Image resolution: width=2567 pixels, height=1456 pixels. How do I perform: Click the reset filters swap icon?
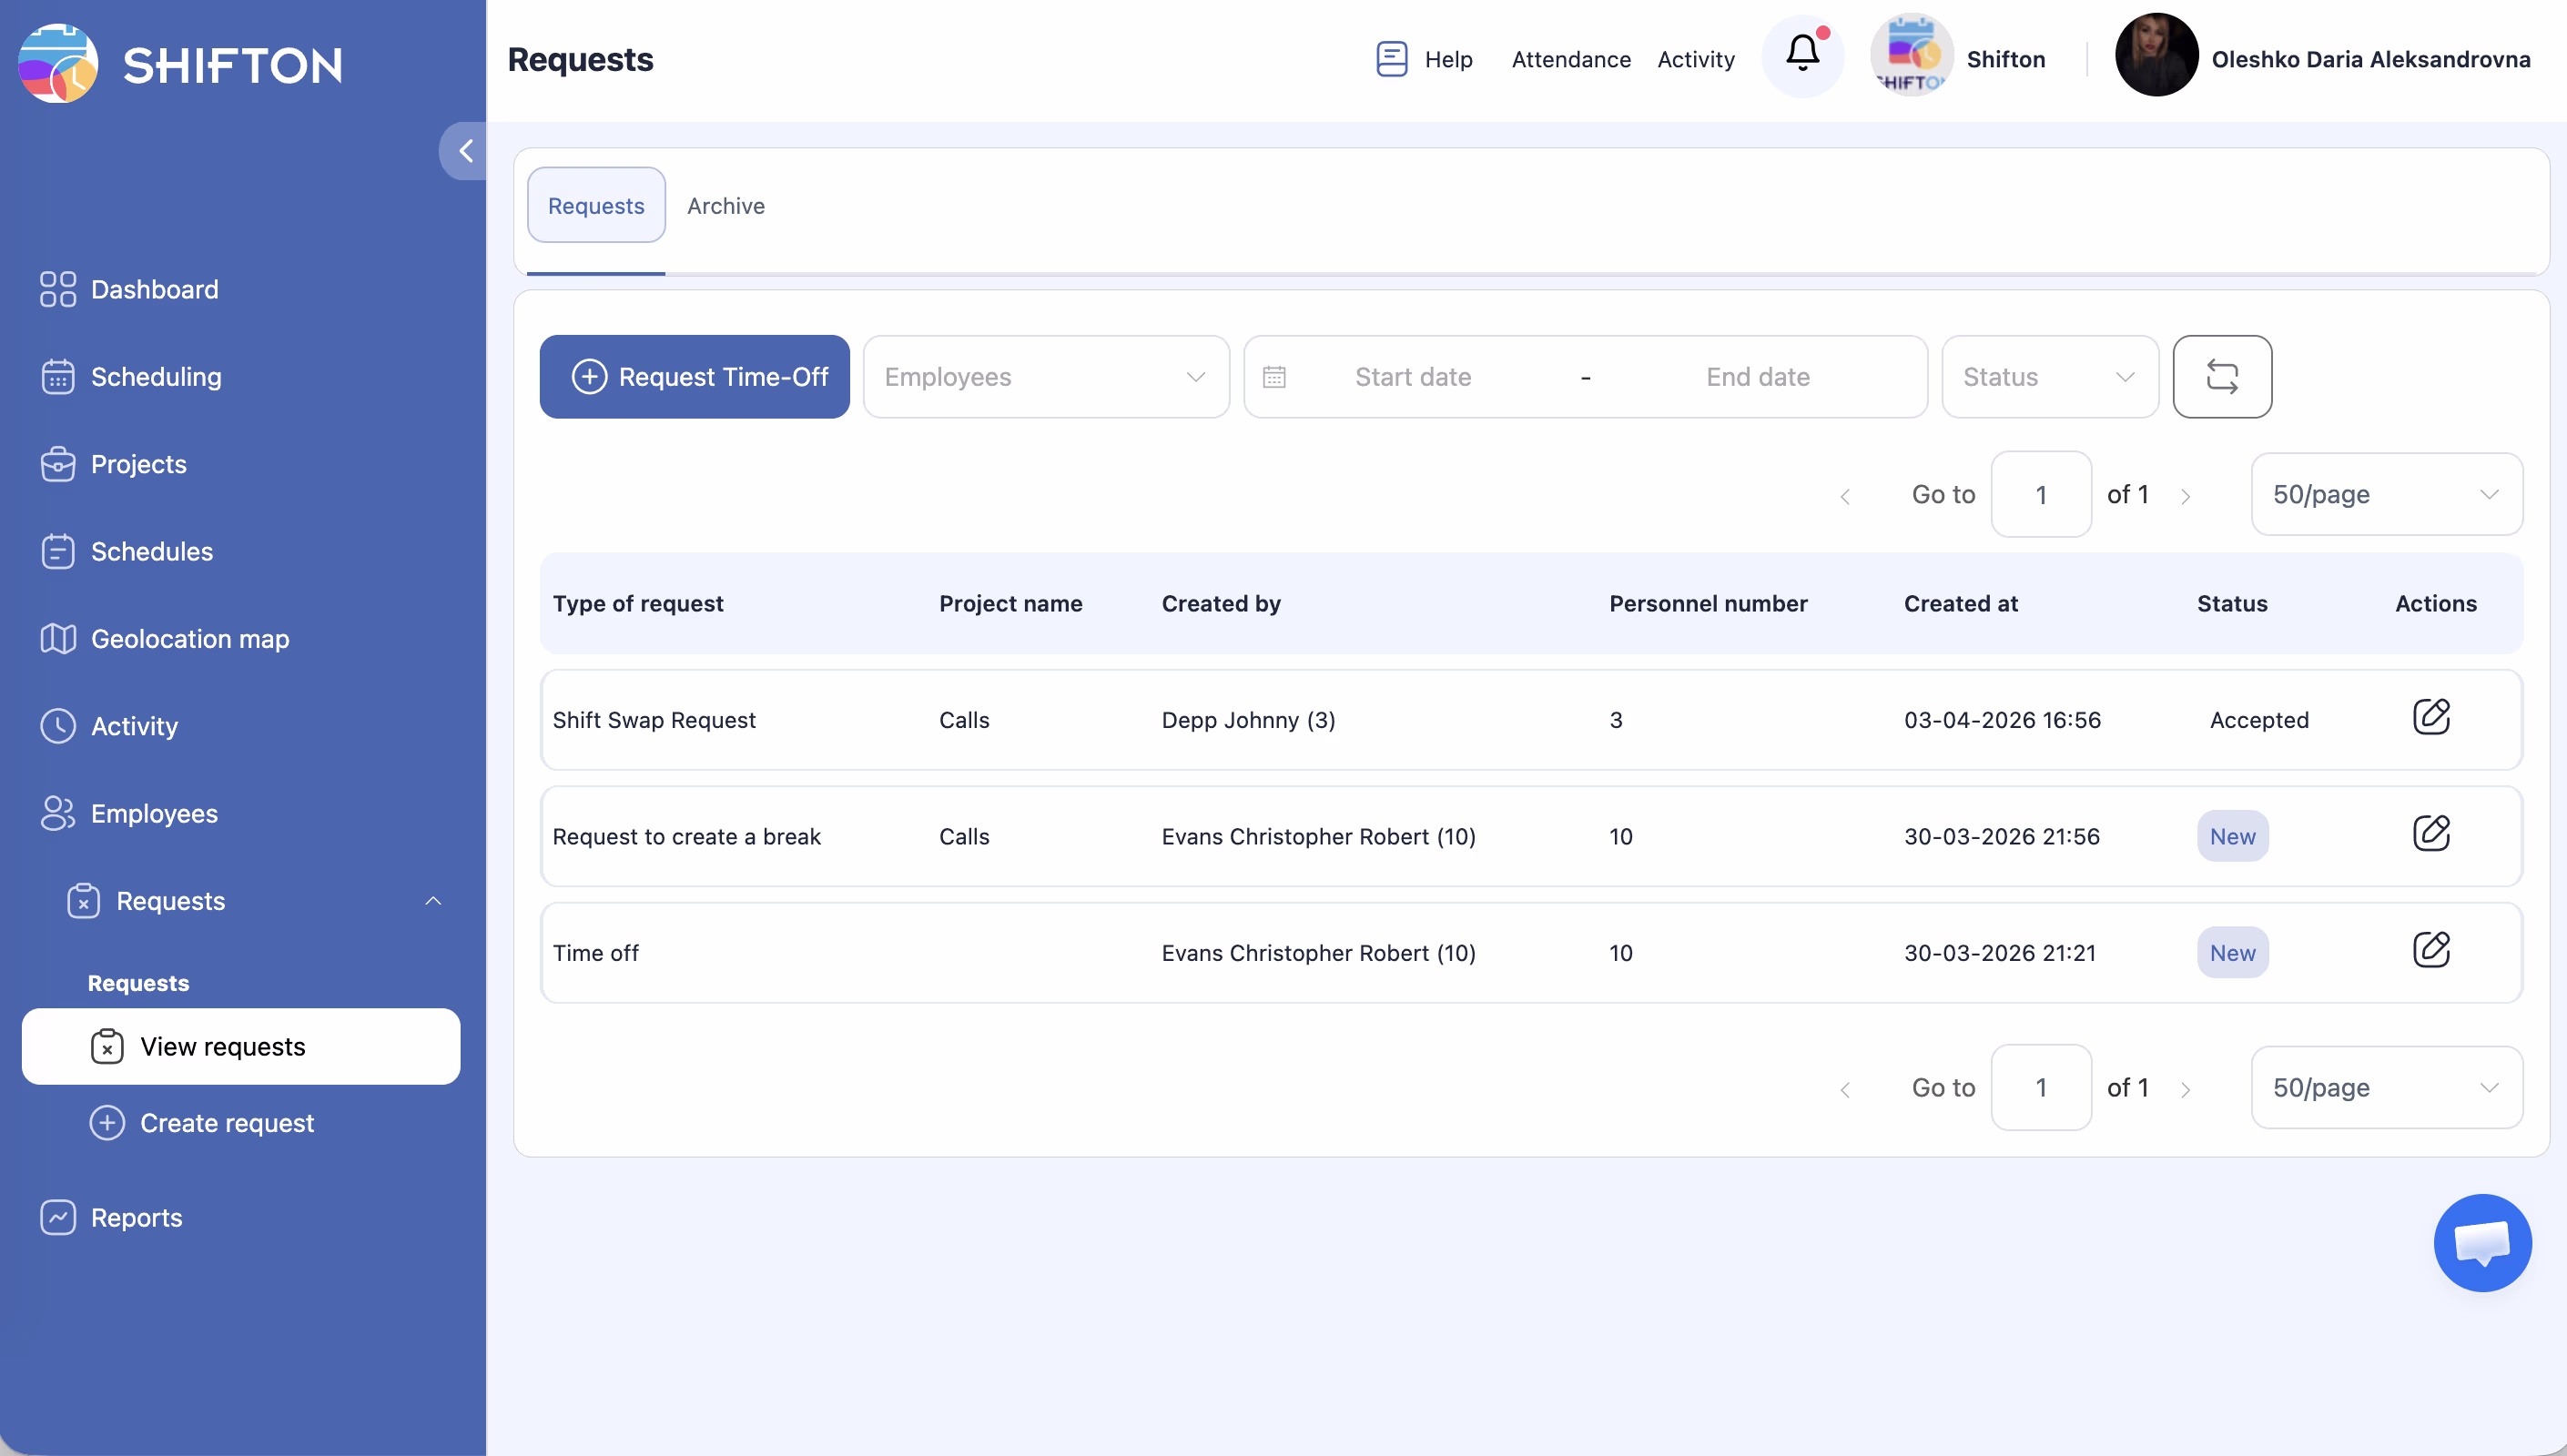pos(2221,377)
